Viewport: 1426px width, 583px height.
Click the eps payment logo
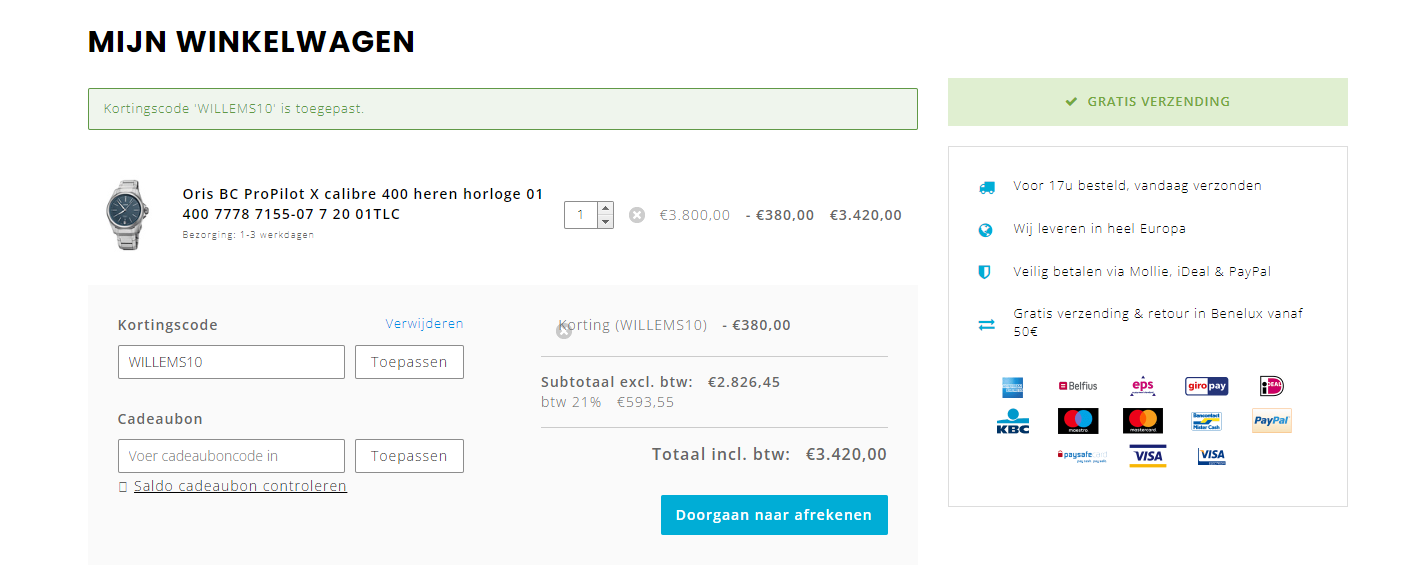tap(1143, 386)
